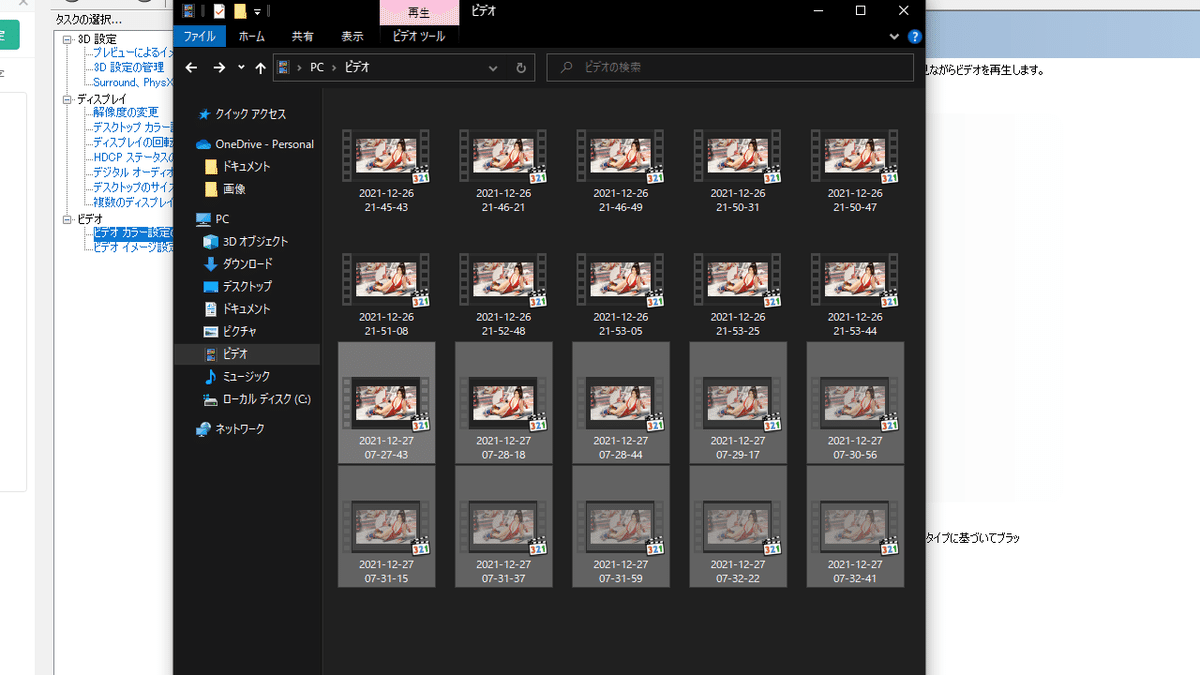
Task: Select video 2021-12-26 21-45-43
Action: (x=386, y=172)
